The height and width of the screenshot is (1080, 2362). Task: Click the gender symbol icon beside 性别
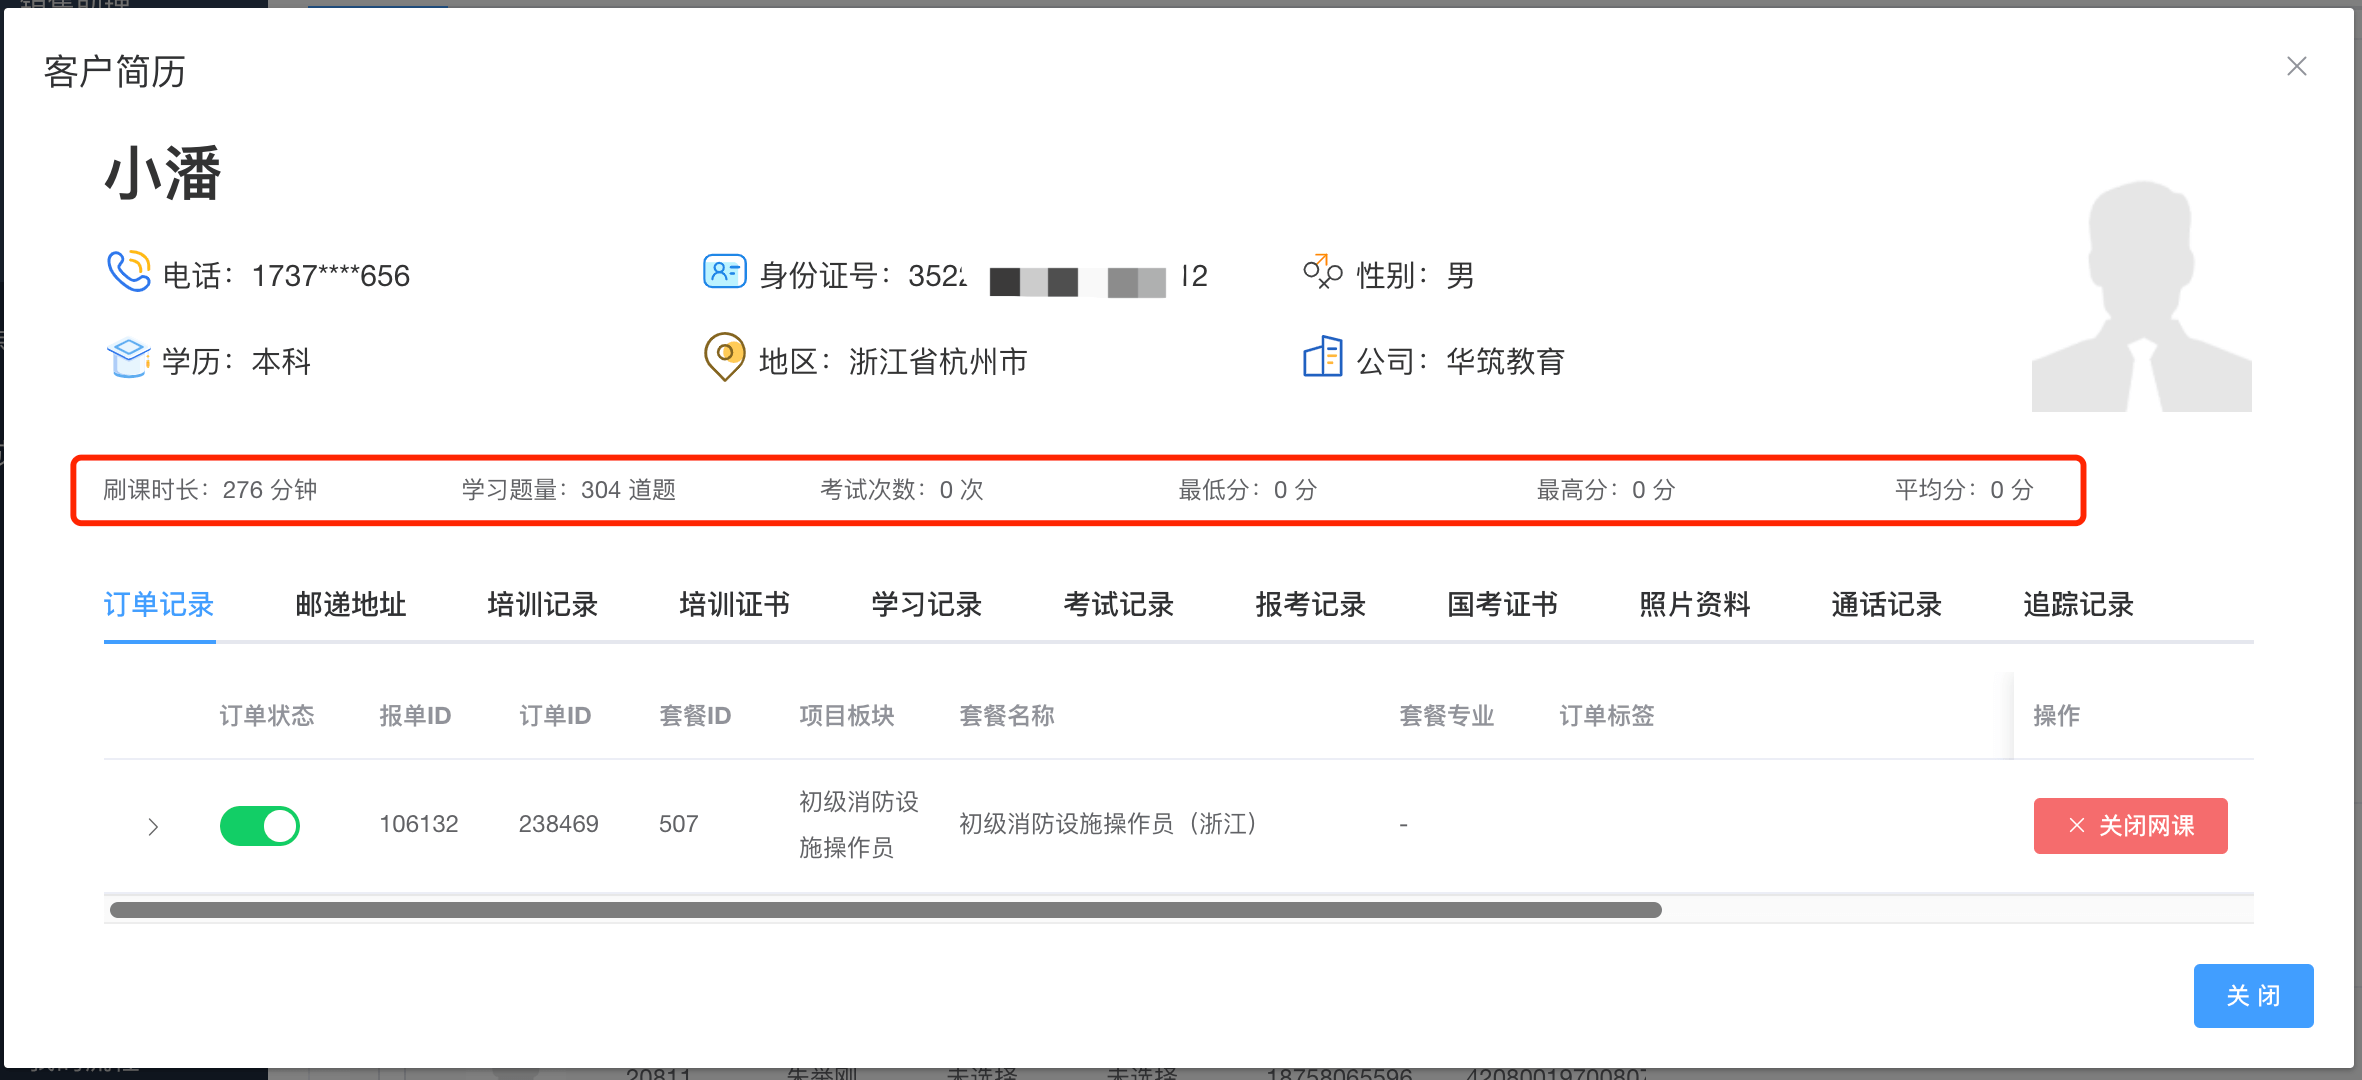point(1322,272)
